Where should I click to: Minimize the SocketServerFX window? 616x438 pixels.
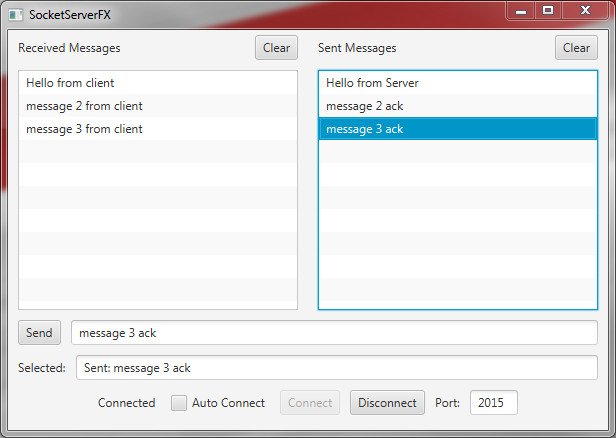pos(521,11)
